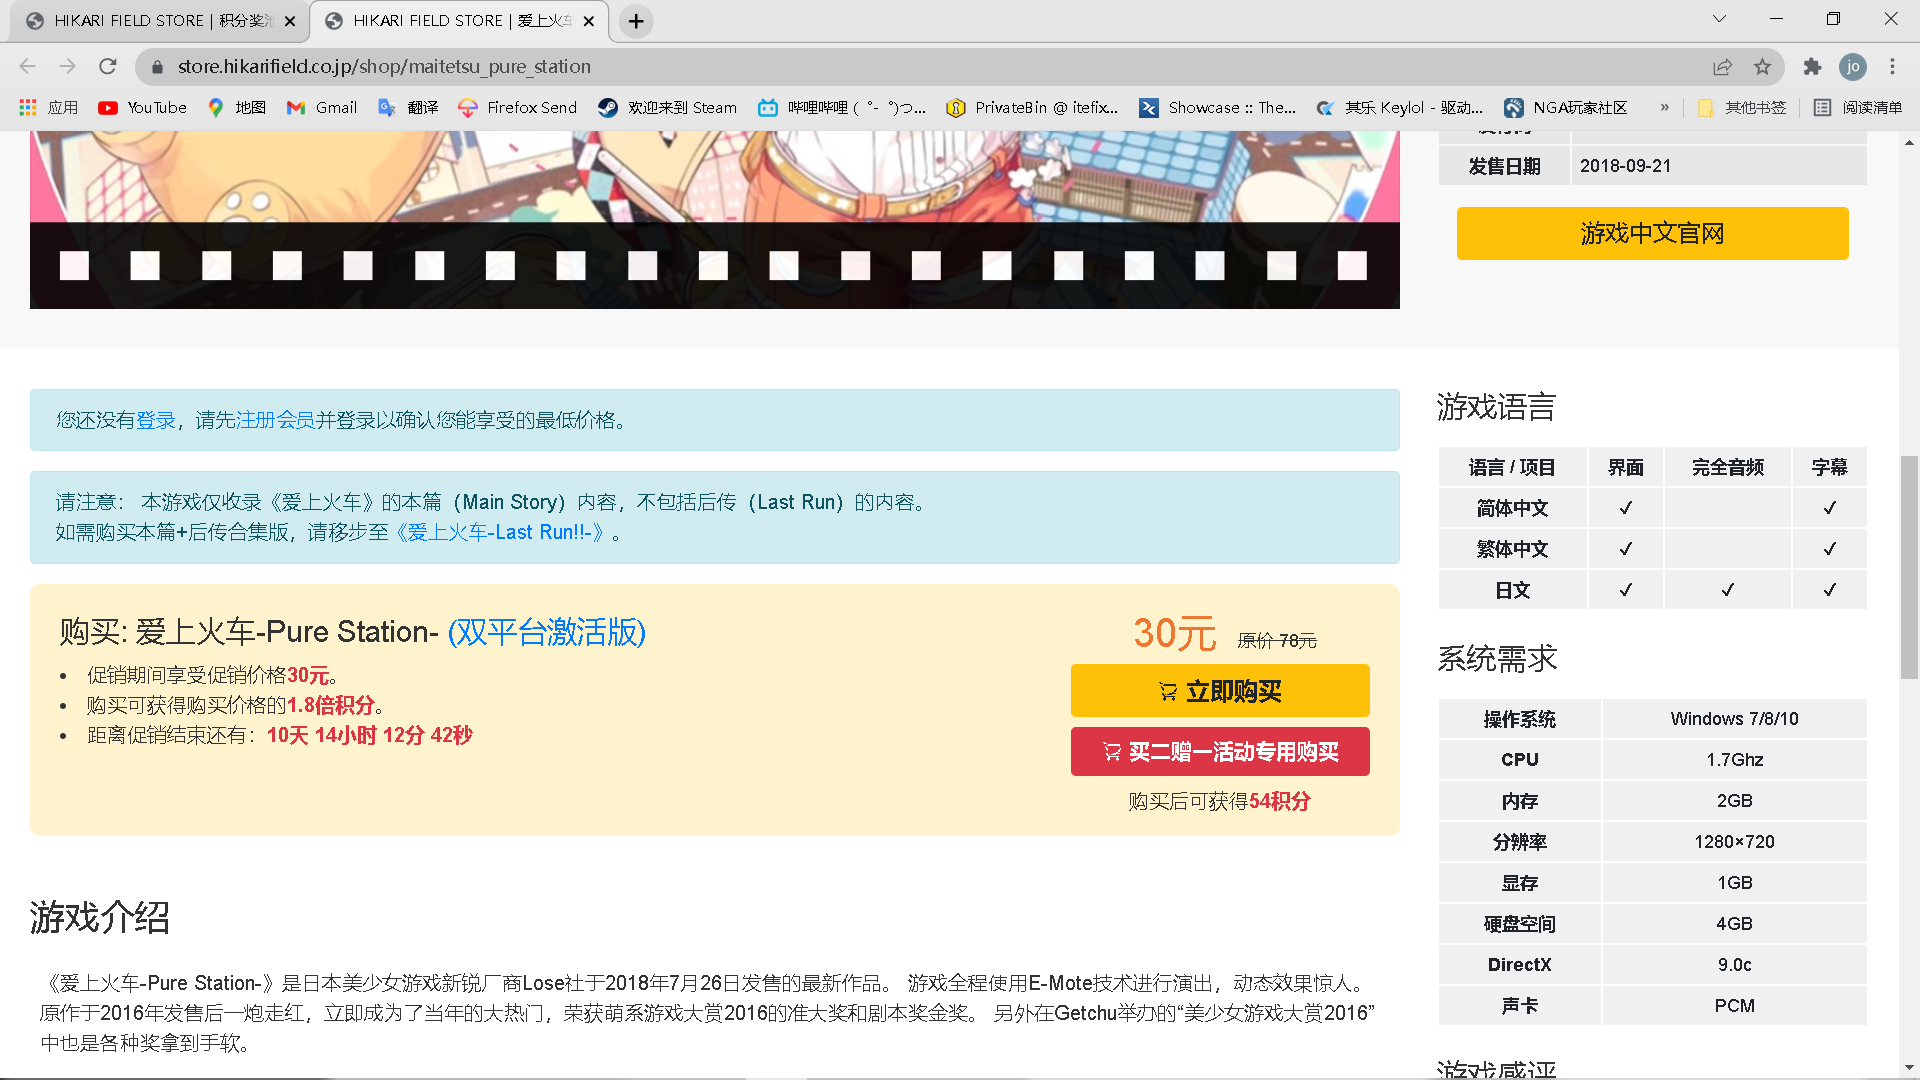Click the browser back arrow
This screenshot has height=1080, width=1920.
point(28,67)
